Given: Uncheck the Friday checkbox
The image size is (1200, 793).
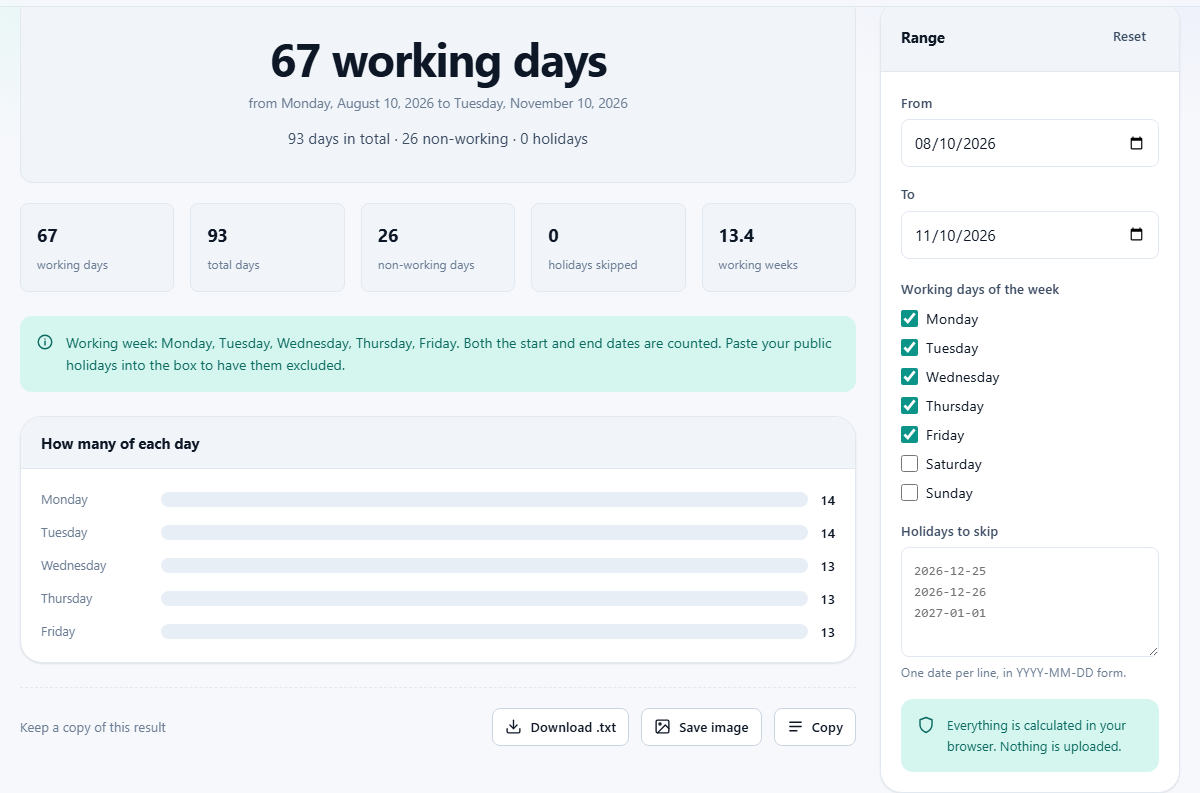Looking at the screenshot, I should point(910,435).
